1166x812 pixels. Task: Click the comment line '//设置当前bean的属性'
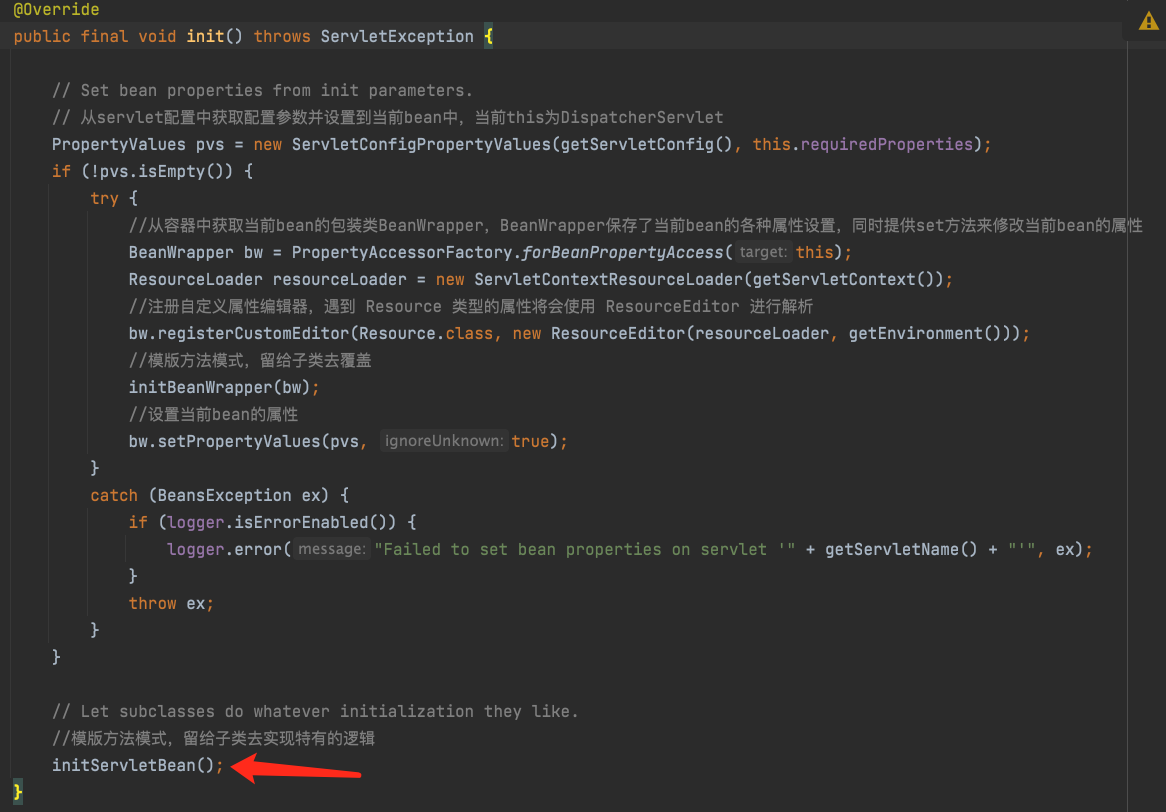213,414
